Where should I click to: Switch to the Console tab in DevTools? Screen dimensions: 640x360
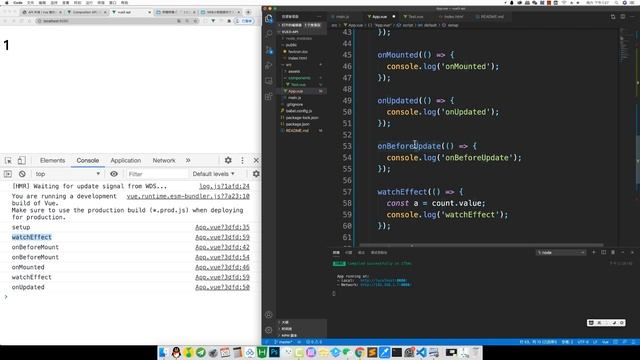pyautogui.click(x=88, y=160)
